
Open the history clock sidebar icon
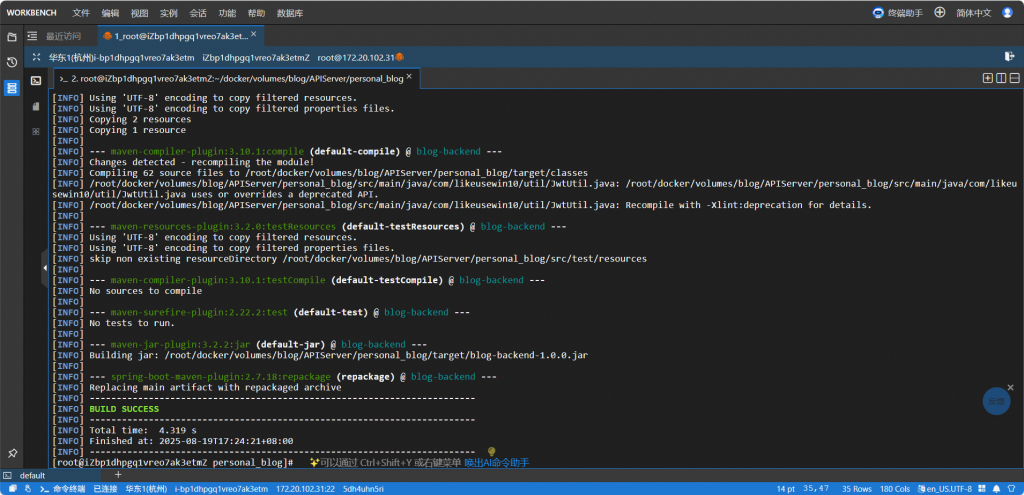(x=12, y=62)
